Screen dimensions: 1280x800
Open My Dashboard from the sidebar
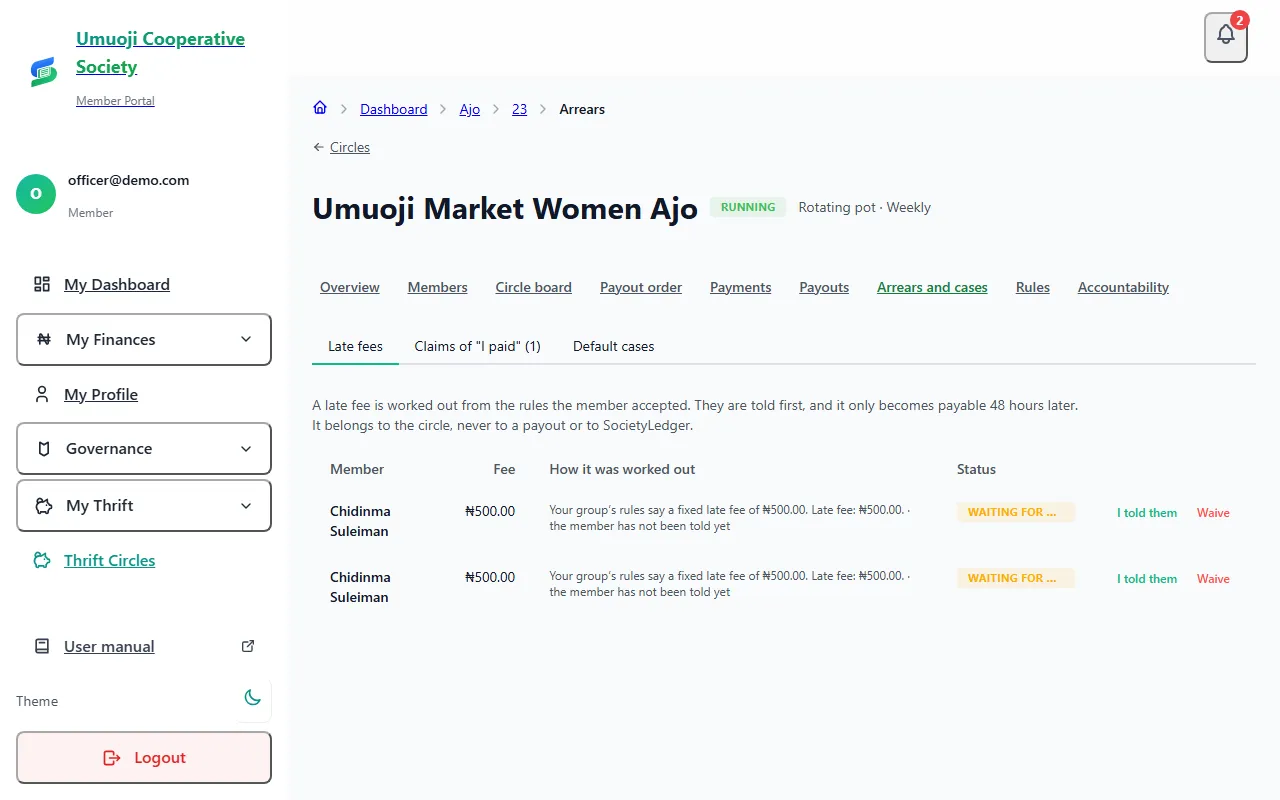coord(117,285)
